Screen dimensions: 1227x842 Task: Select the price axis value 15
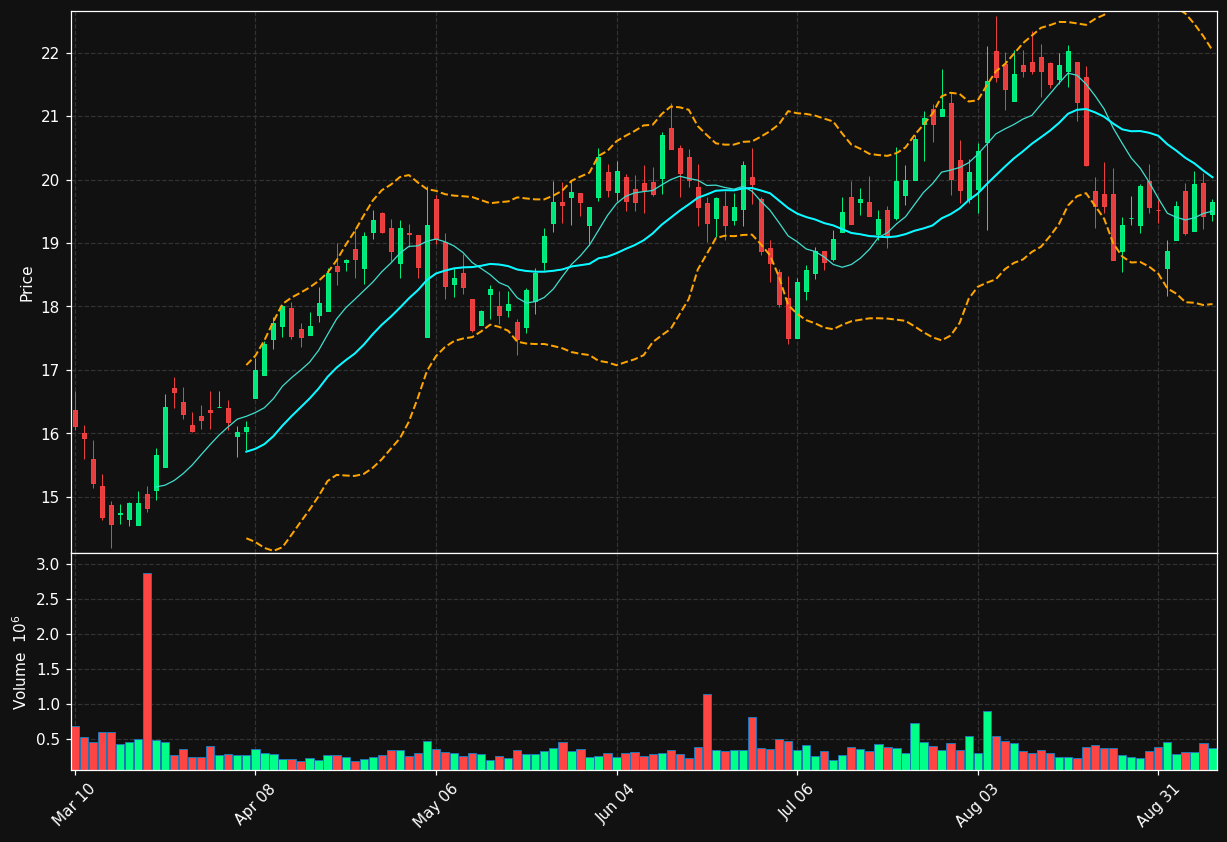(51, 498)
